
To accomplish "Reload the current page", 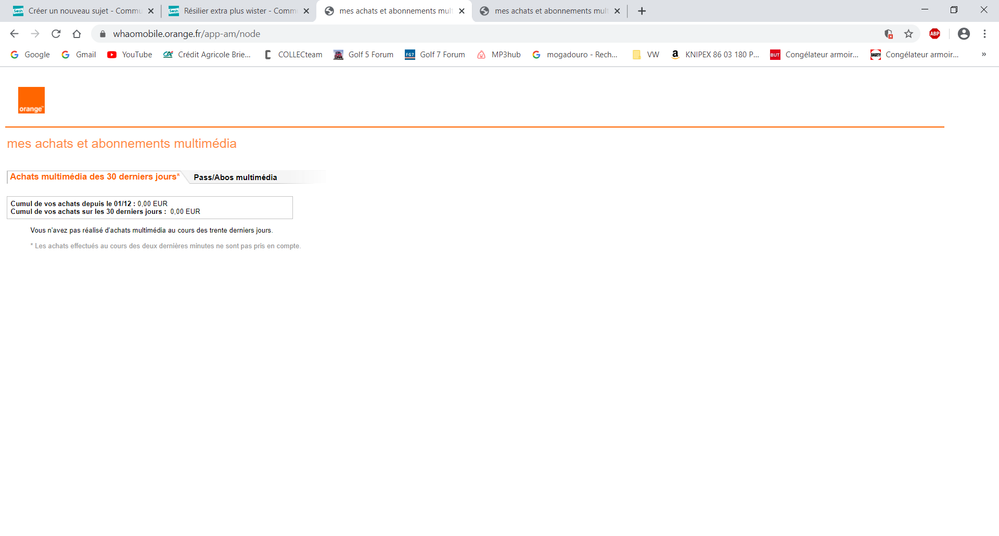I will (56, 34).
